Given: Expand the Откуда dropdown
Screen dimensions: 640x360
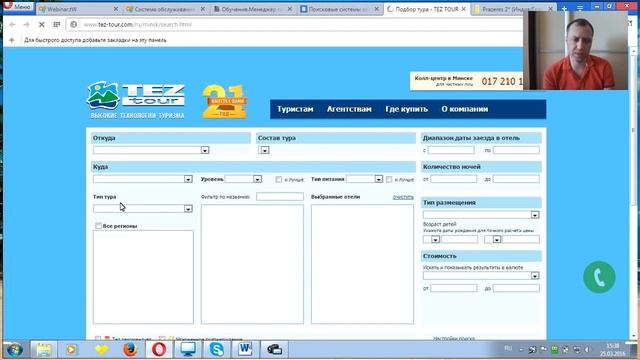Looking at the screenshot, I should click(151, 150).
